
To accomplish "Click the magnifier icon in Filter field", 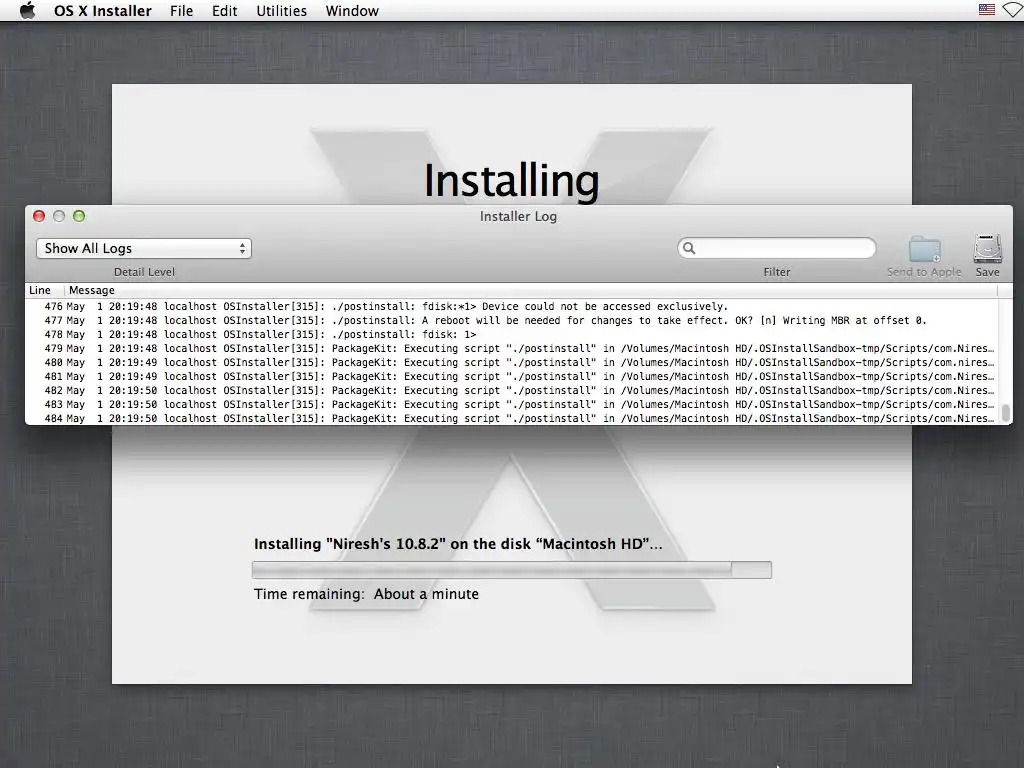I will 689,248.
